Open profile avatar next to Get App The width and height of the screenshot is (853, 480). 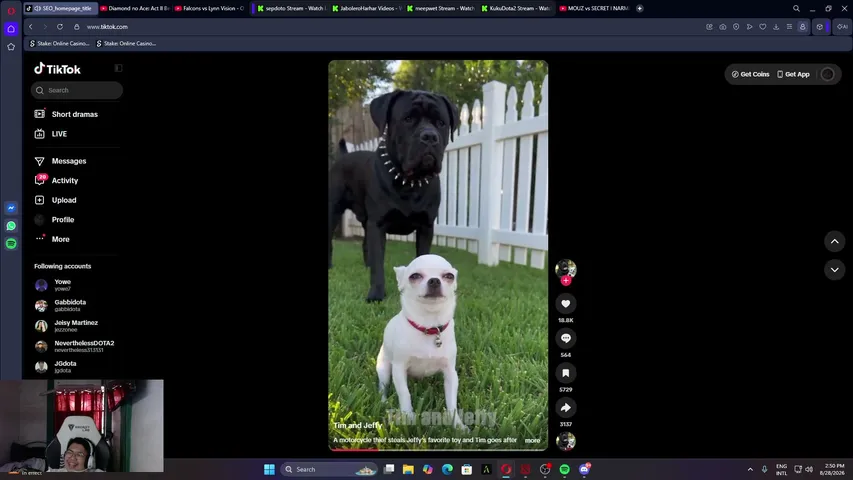click(827, 74)
